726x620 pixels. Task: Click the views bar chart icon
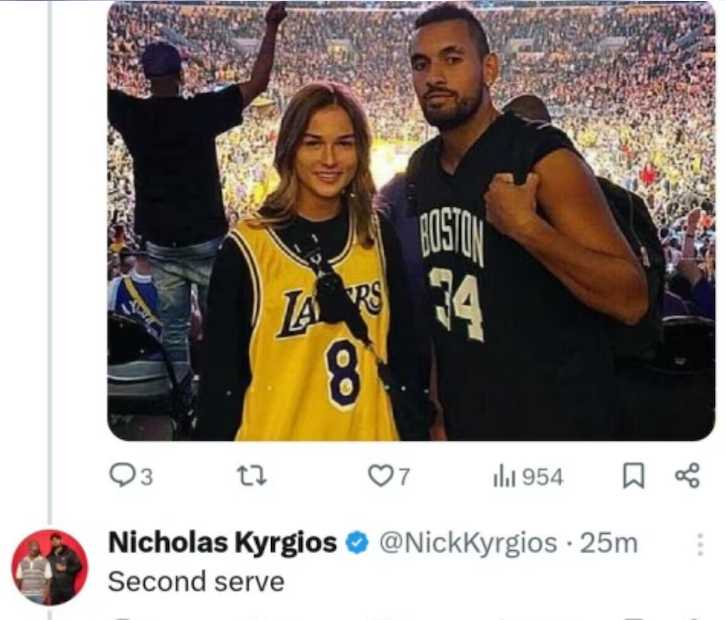click(x=502, y=476)
